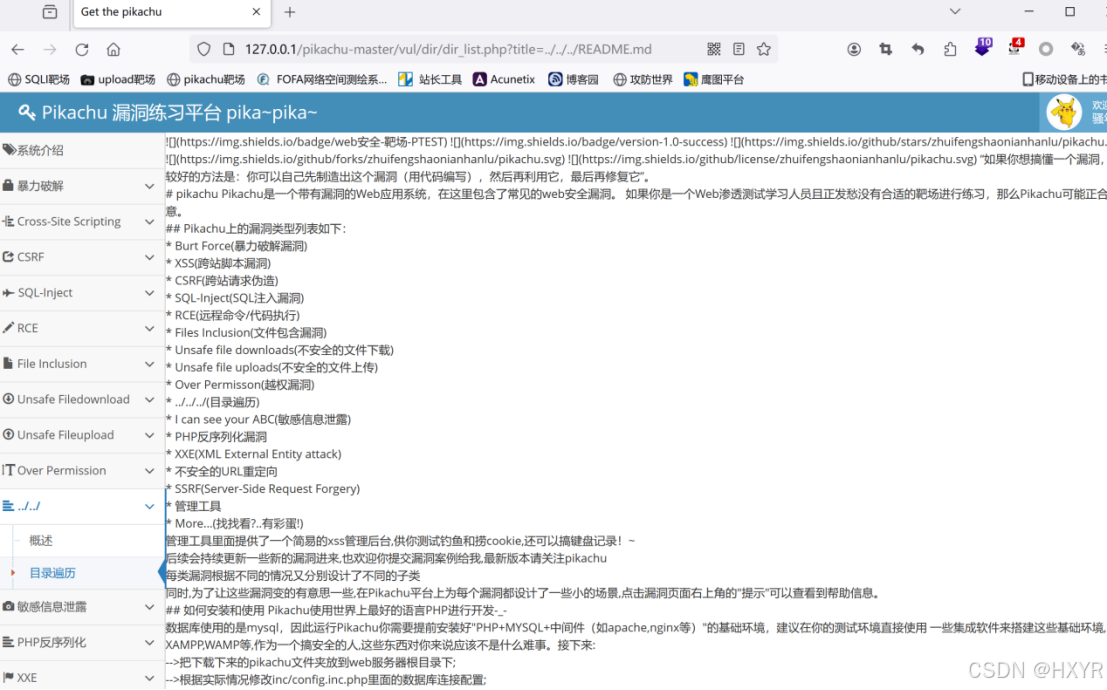Open the account profile icon

coord(854,49)
